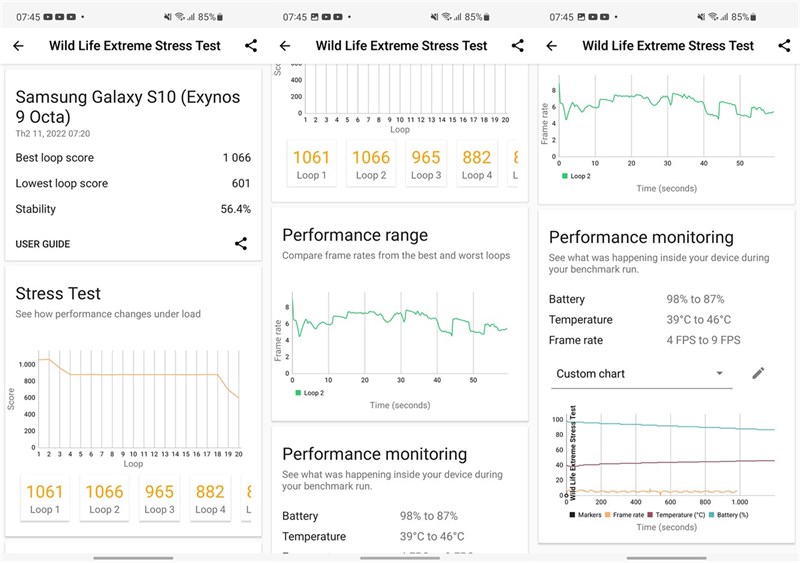Select Loop 2 card with 1066 in left screen
800x563 pixels.
pyautogui.click(x=104, y=498)
